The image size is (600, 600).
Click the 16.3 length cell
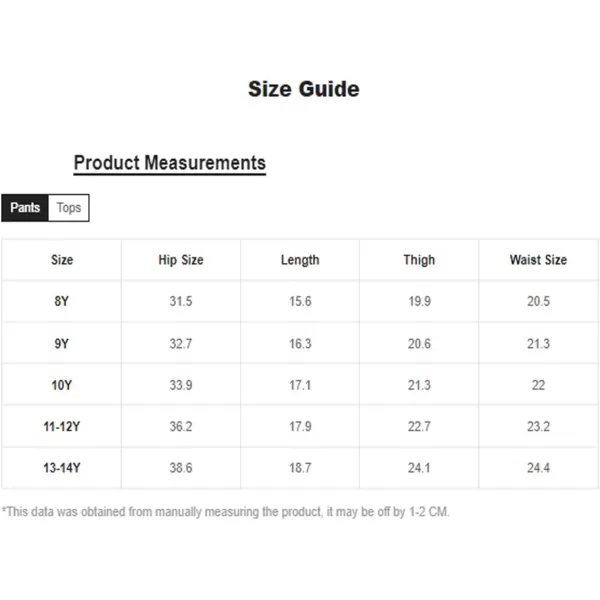click(x=300, y=344)
